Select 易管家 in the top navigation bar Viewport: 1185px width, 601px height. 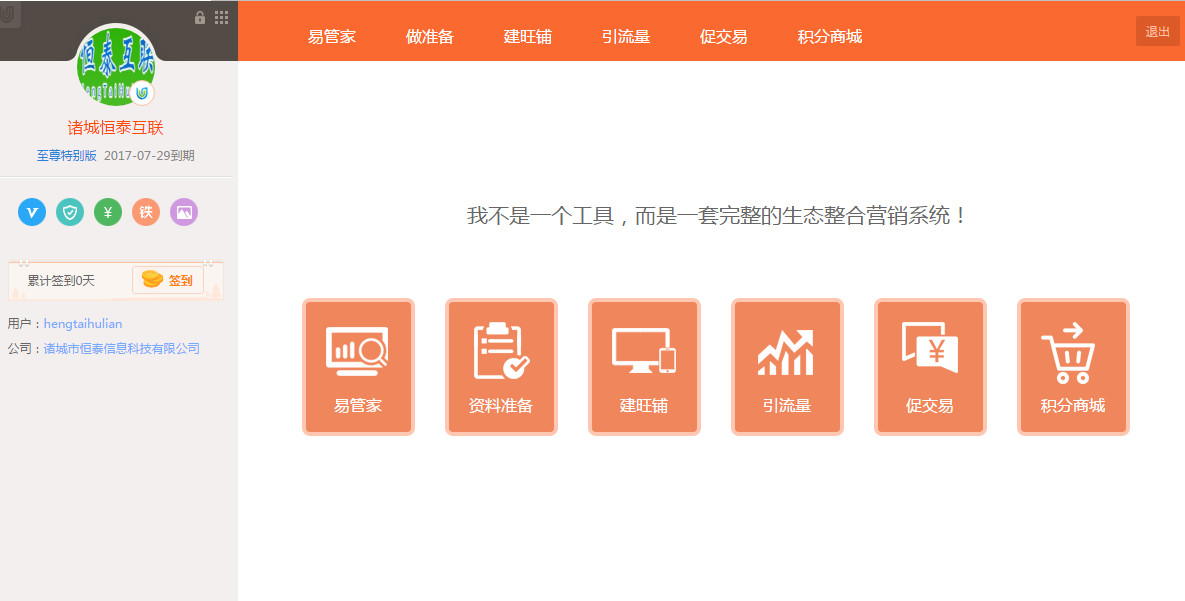(332, 37)
